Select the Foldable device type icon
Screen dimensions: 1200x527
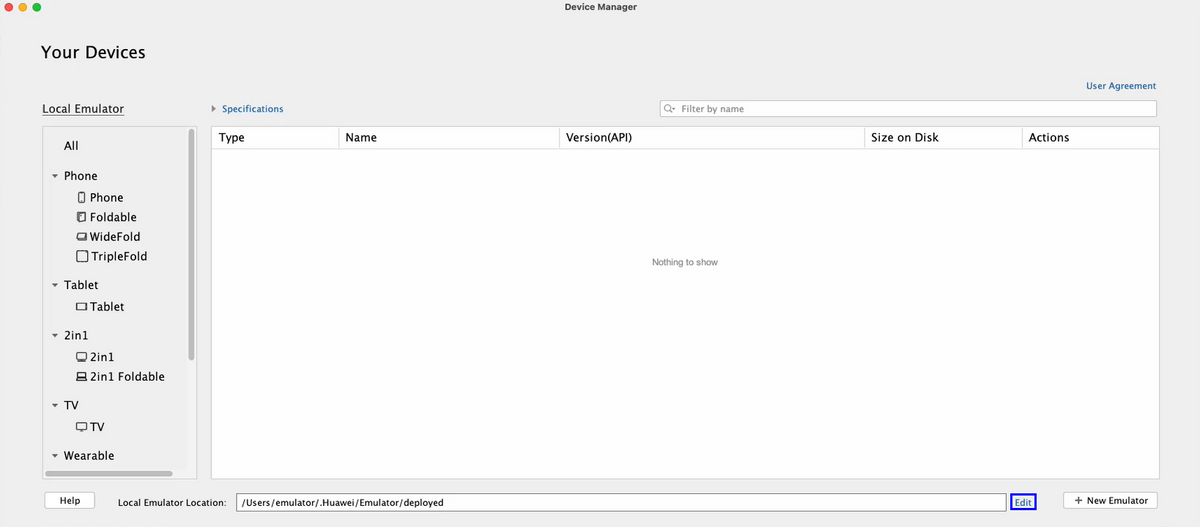pos(82,217)
